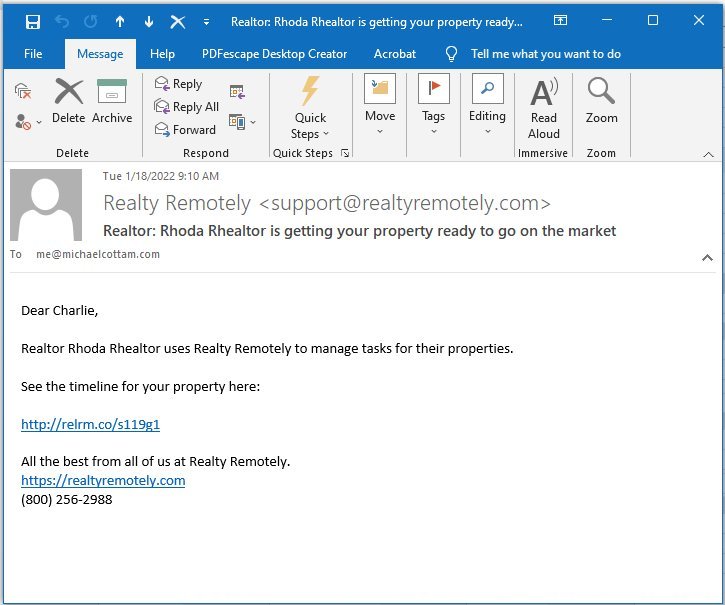The image size is (725, 605).
Task: Expand the Move dropdown
Action: coord(380,105)
